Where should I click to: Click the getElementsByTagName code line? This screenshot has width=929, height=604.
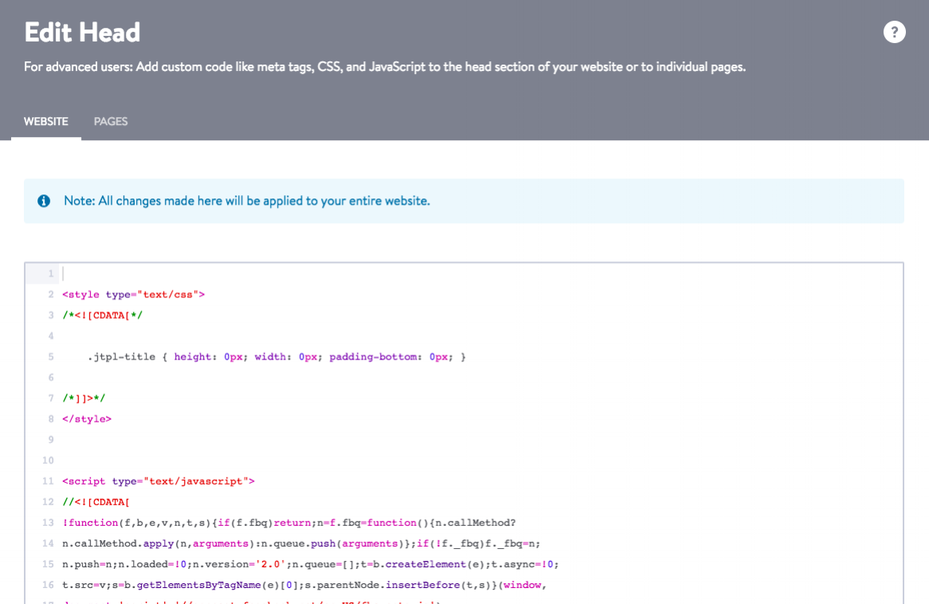click(x=304, y=585)
